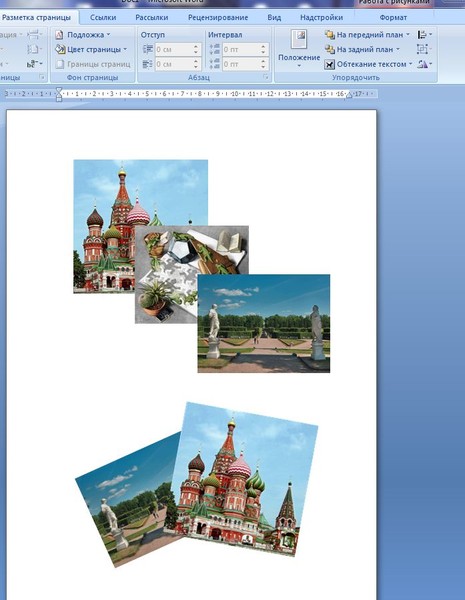Open the page setup dialog launcher

42,77
